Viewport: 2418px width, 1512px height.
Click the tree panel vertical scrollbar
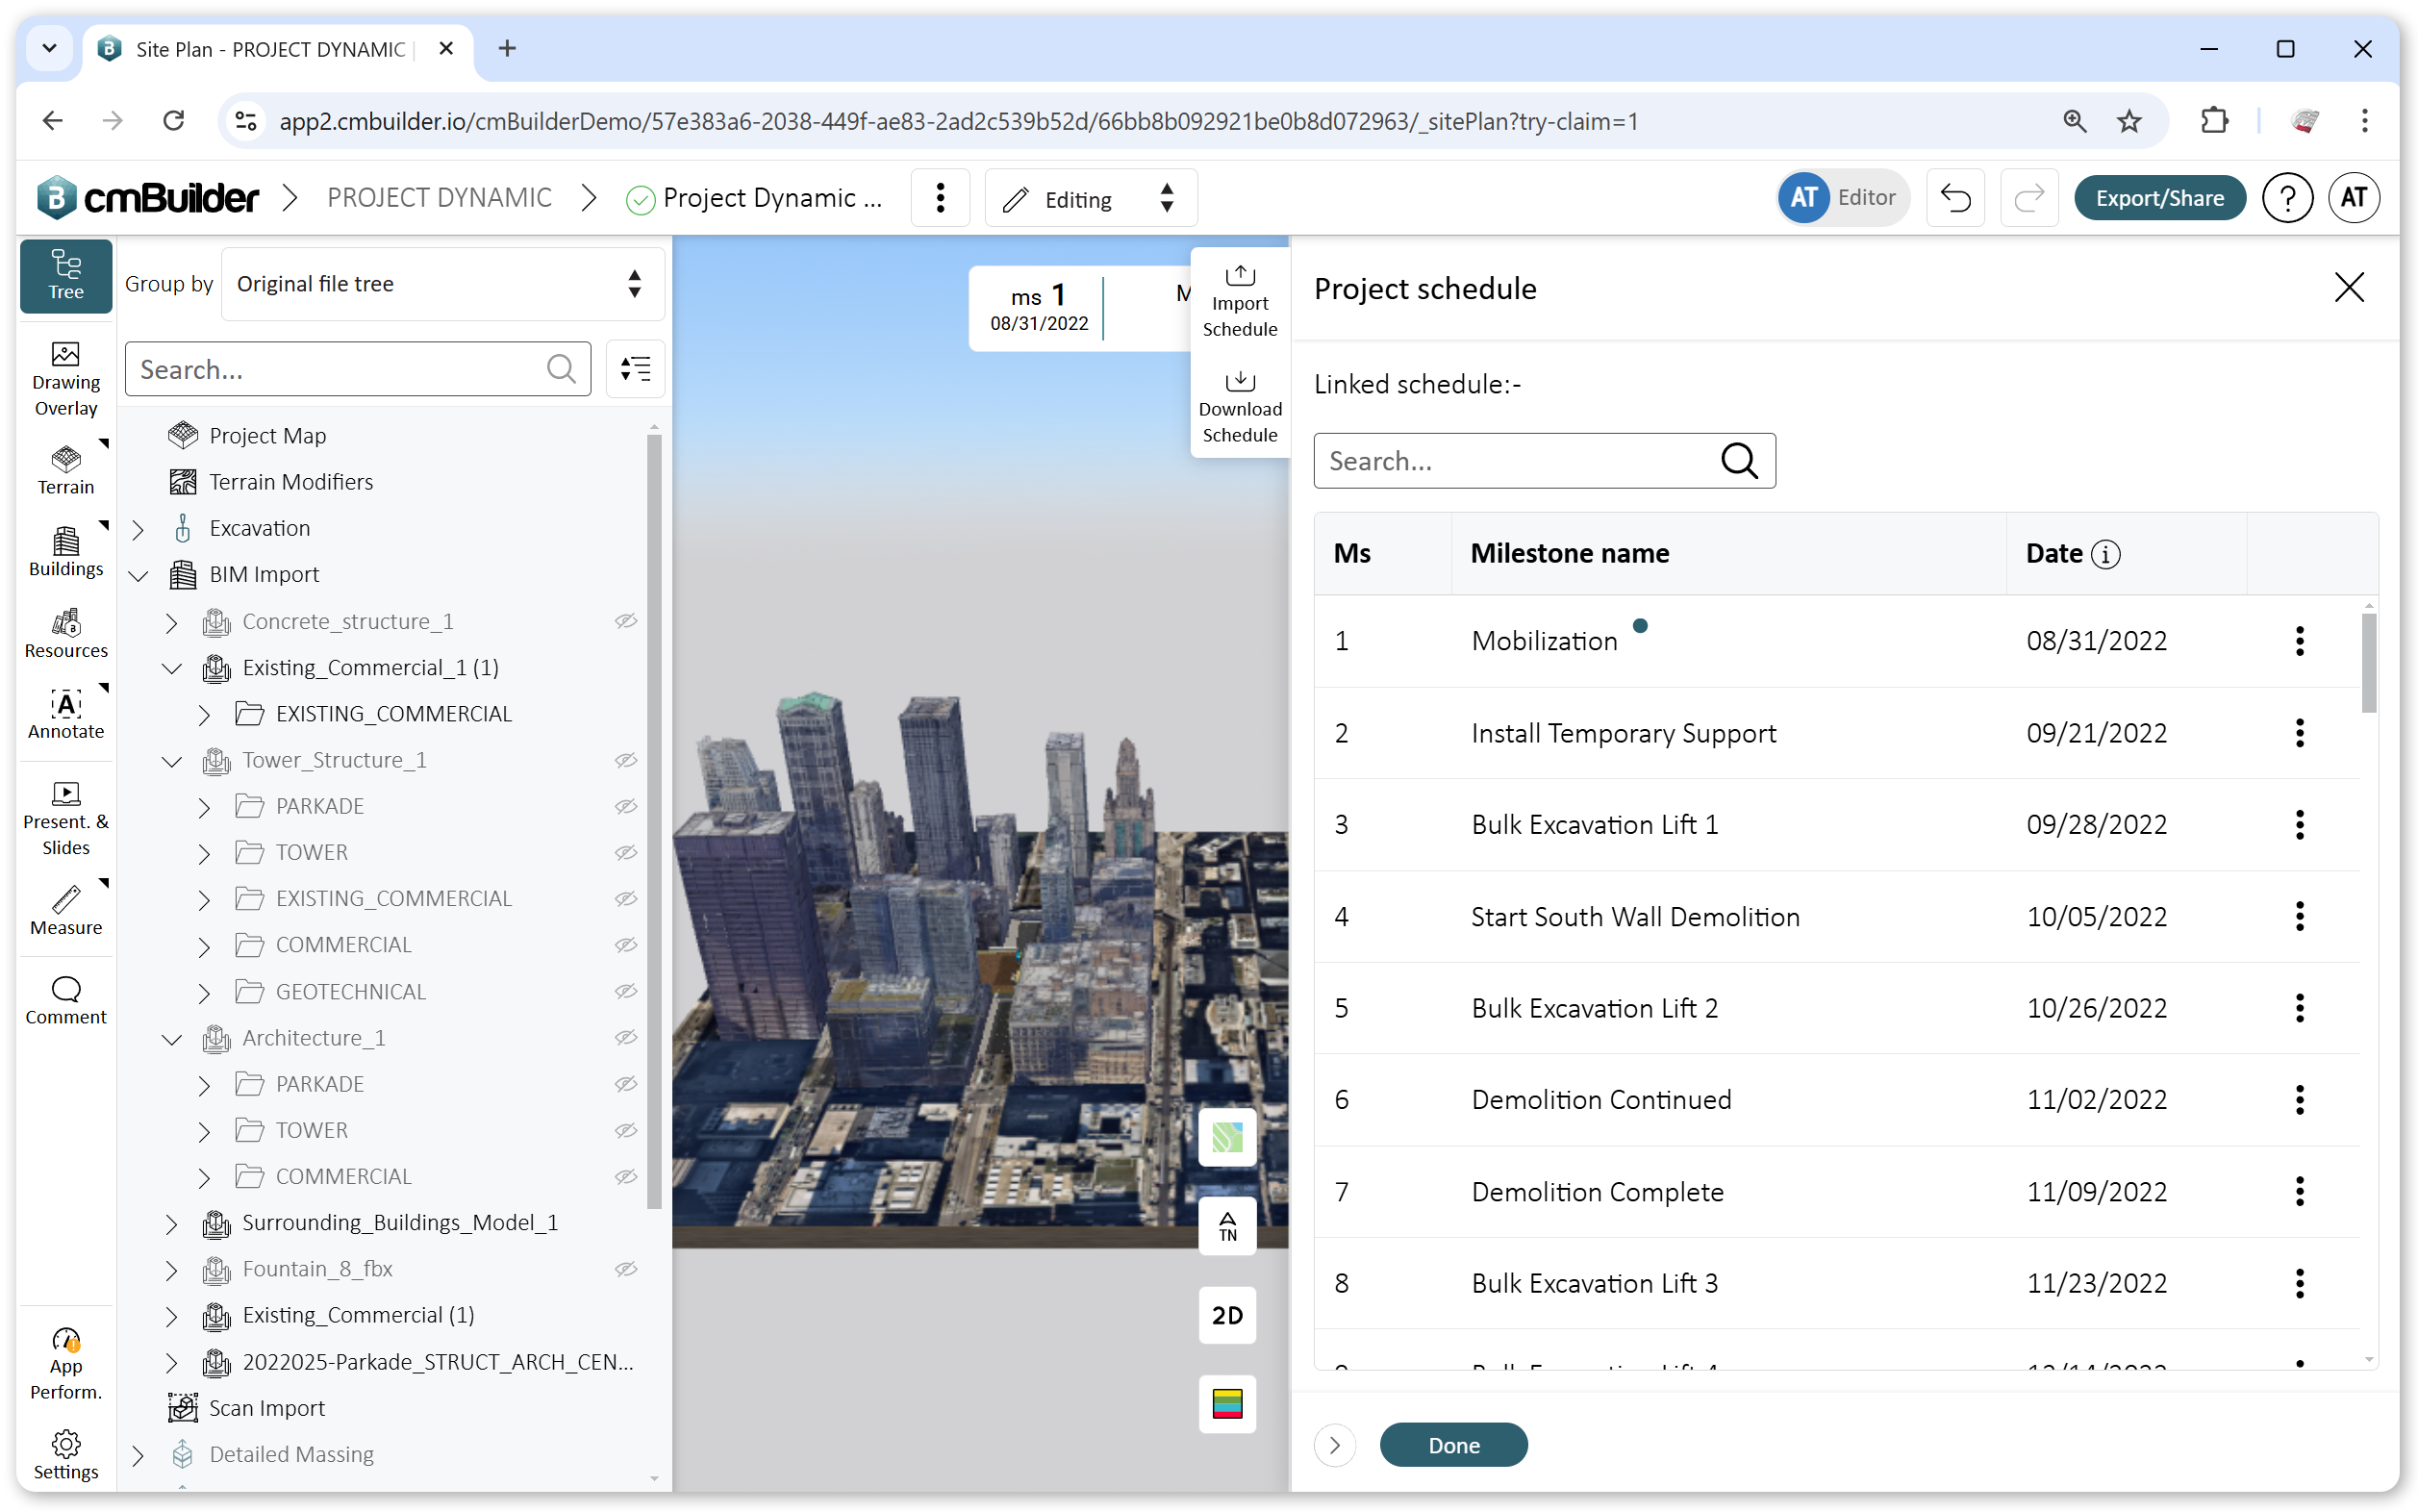click(x=654, y=820)
